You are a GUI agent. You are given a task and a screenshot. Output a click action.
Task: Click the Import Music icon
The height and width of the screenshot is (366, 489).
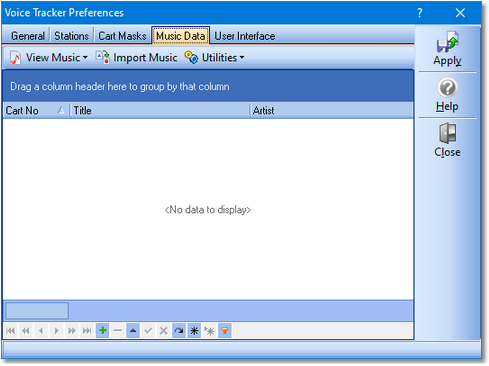tap(102, 57)
